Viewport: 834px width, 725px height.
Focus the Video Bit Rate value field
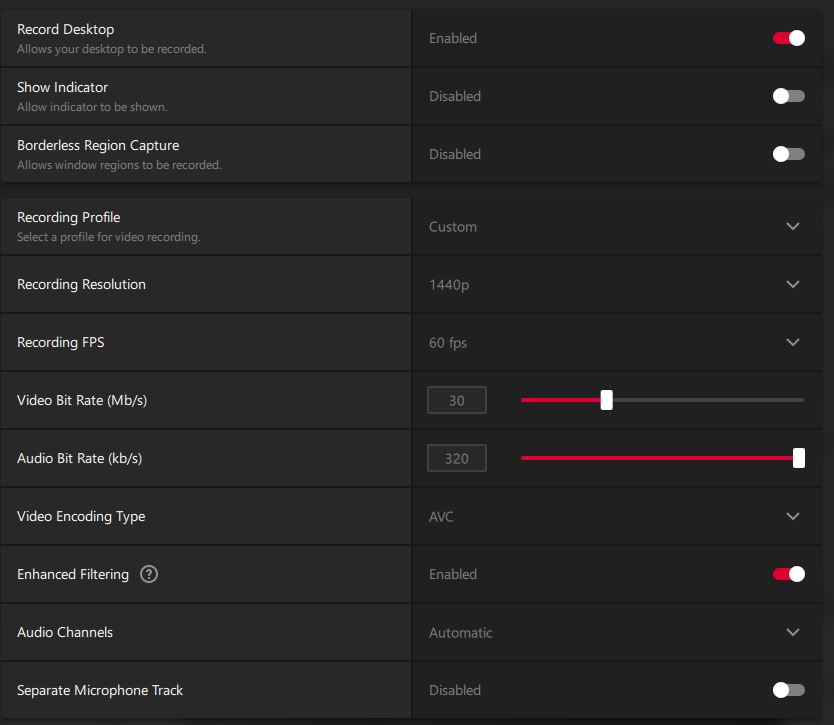pos(457,401)
